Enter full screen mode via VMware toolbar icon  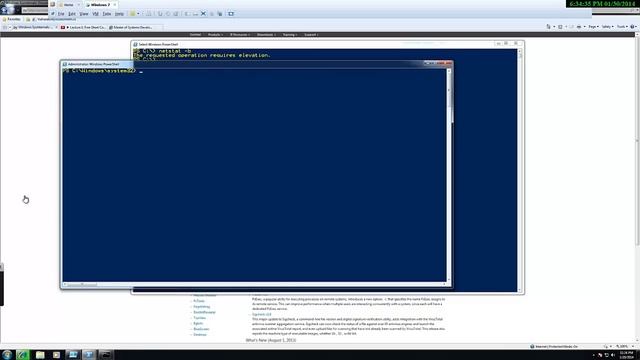pos(231,13)
